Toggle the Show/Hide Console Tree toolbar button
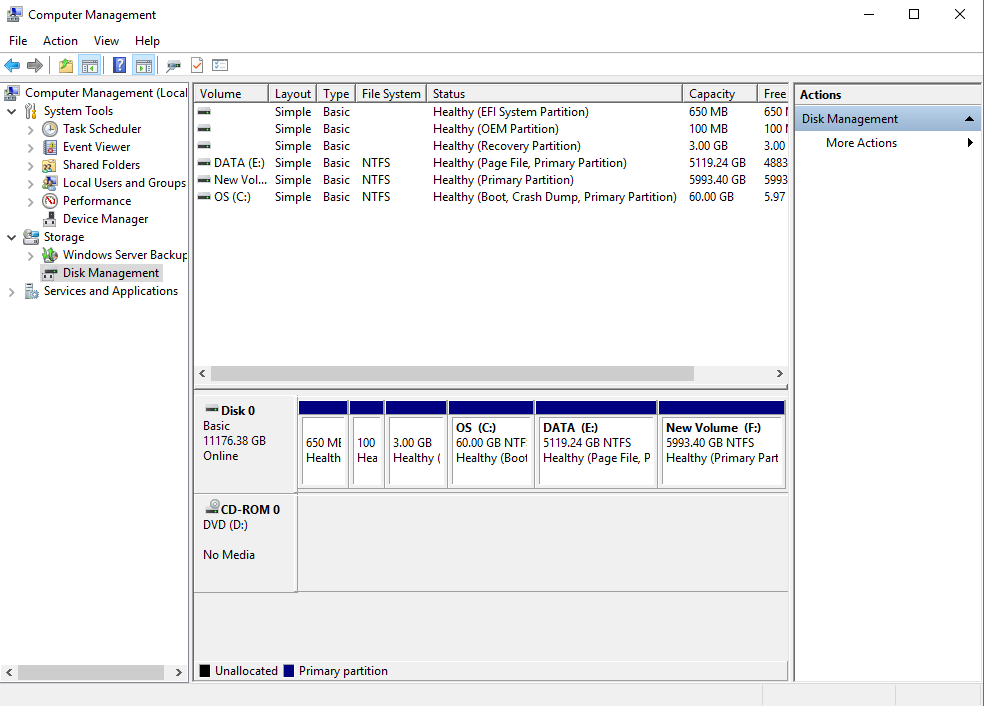Screen dimensions: 984x706 tap(90, 65)
